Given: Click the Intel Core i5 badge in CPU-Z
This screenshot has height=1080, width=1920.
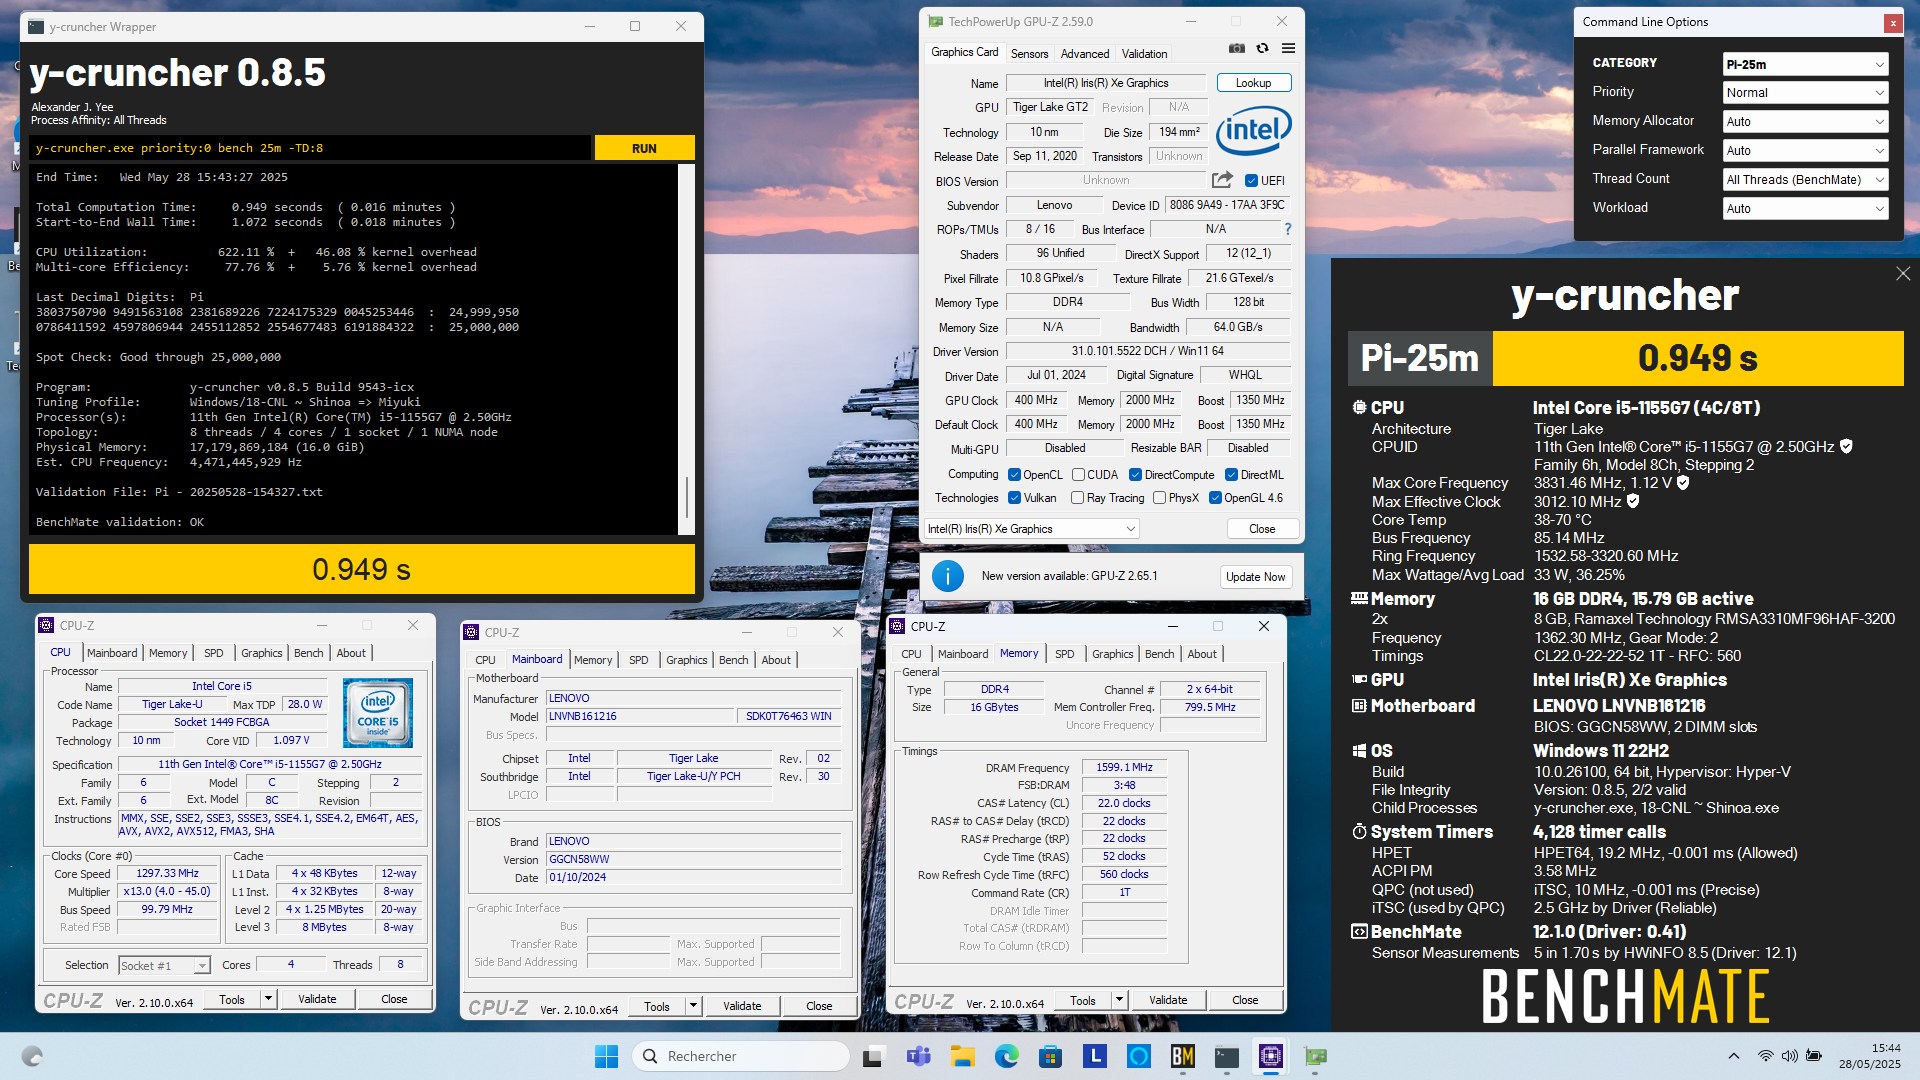Looking at the screenshot, I should point(378,714).
